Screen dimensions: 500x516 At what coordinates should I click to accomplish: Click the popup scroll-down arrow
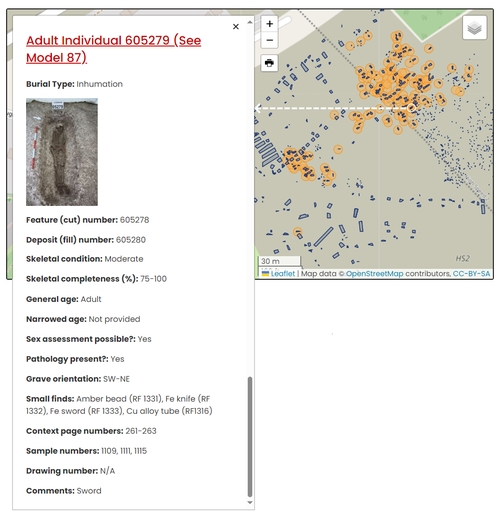(x=250, y=503)
